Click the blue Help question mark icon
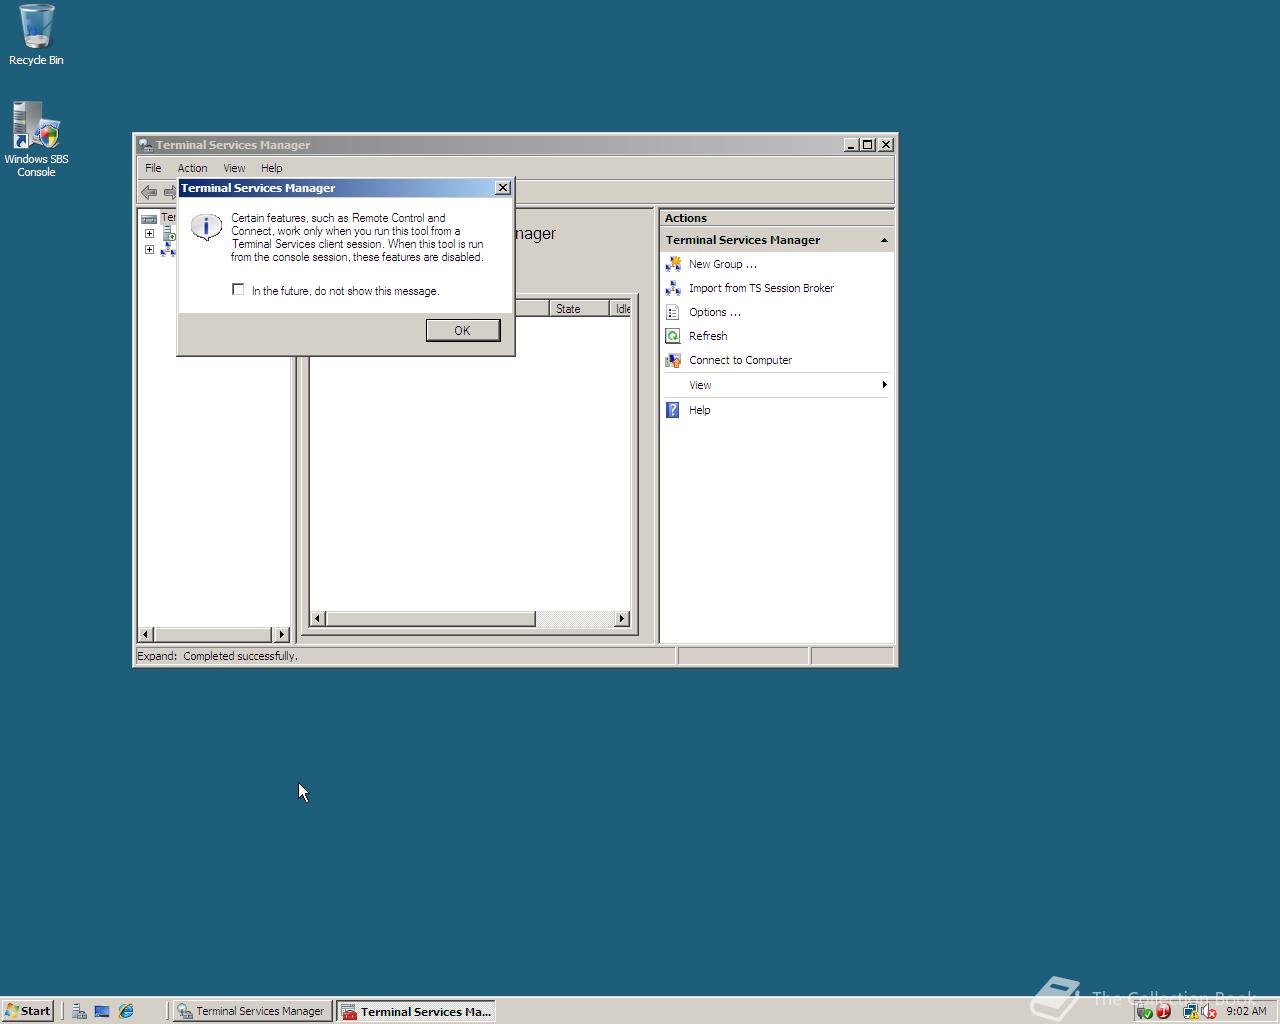The width and height of the screenshot is (1280, 1024). (673, 410)
